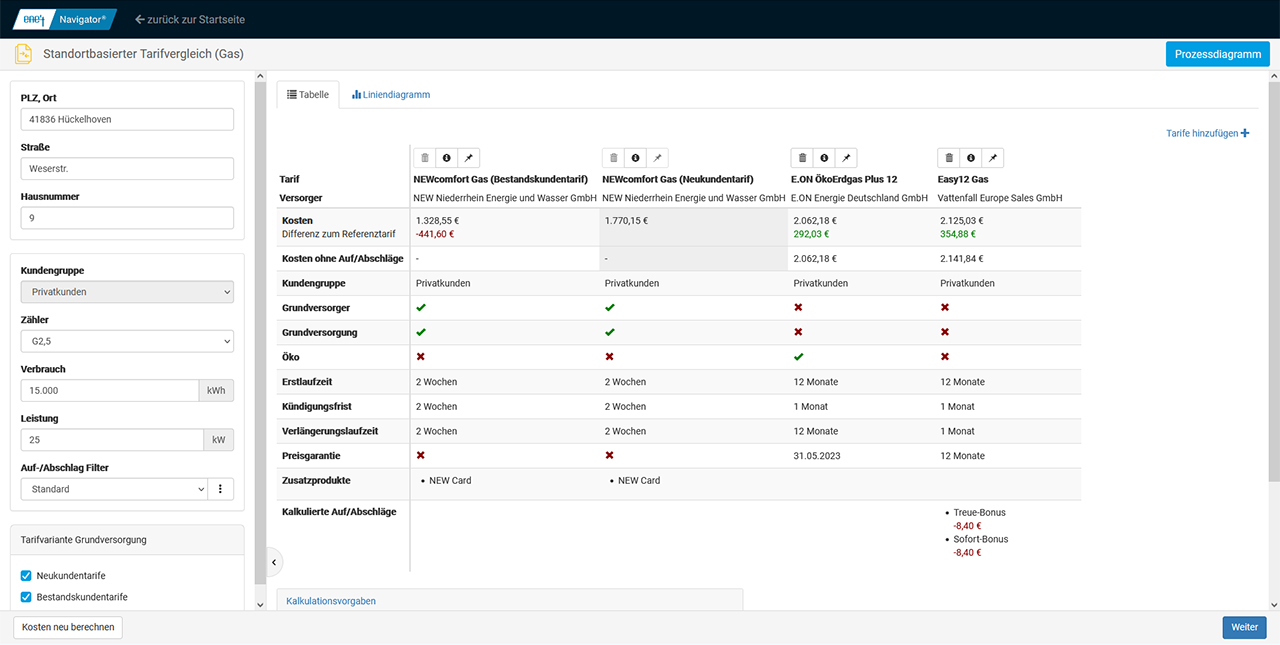
Task: Switch to the Liniendiagramm tab
Action: click(391, 95)
